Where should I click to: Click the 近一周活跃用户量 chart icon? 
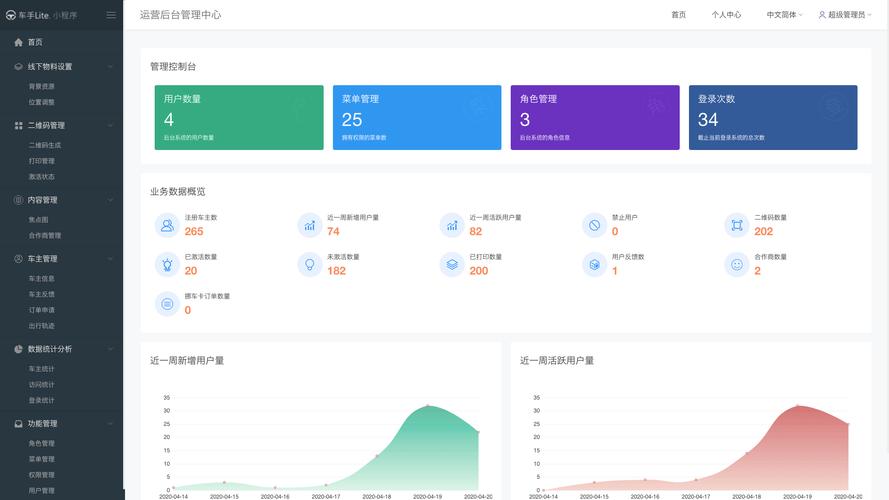pos(451,225)
